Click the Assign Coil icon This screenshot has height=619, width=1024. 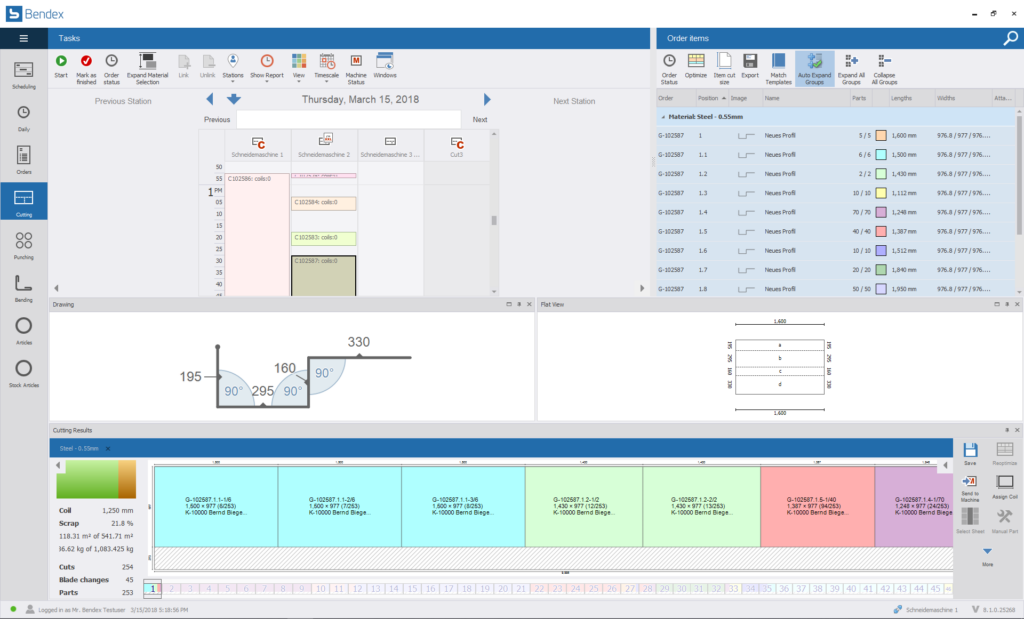(1005, 486)
